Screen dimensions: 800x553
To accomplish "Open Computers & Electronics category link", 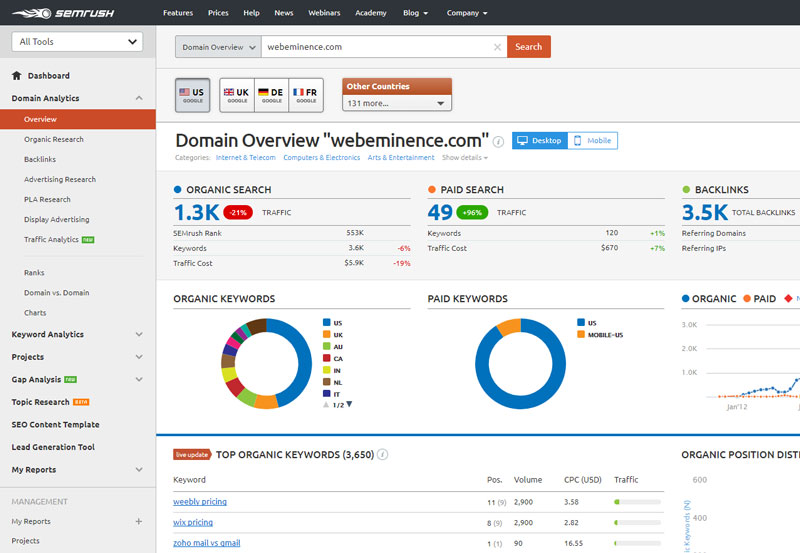I will (321, 158).
